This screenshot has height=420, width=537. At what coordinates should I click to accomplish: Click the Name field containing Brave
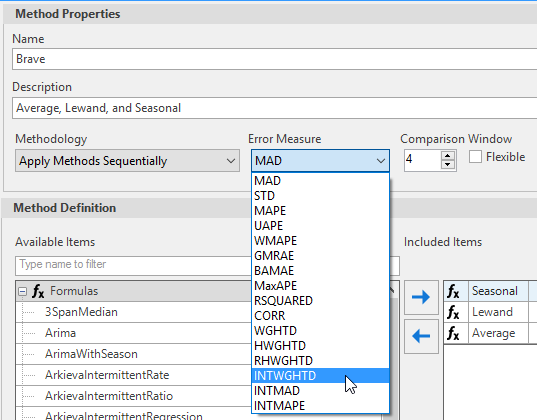point(274,59)
